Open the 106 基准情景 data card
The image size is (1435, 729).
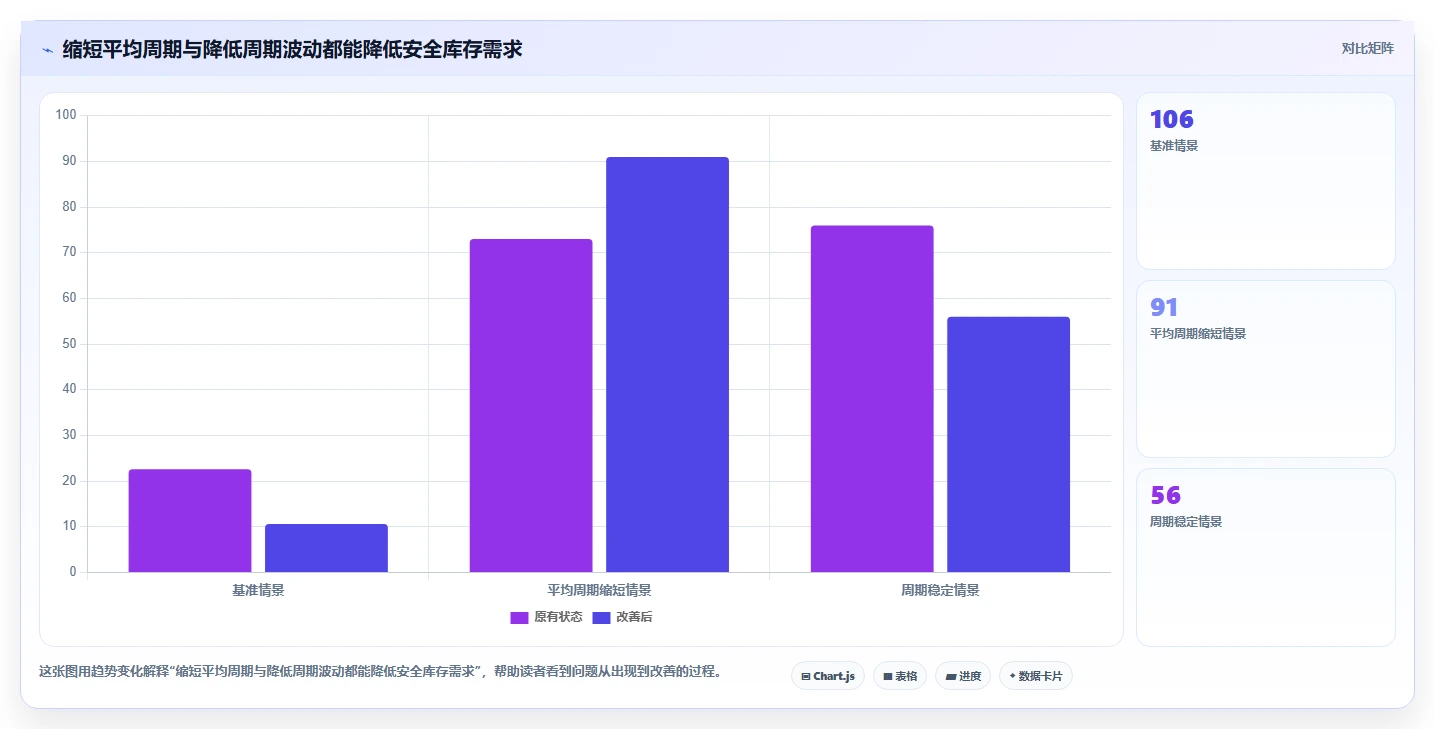[x=1265, y=181]
